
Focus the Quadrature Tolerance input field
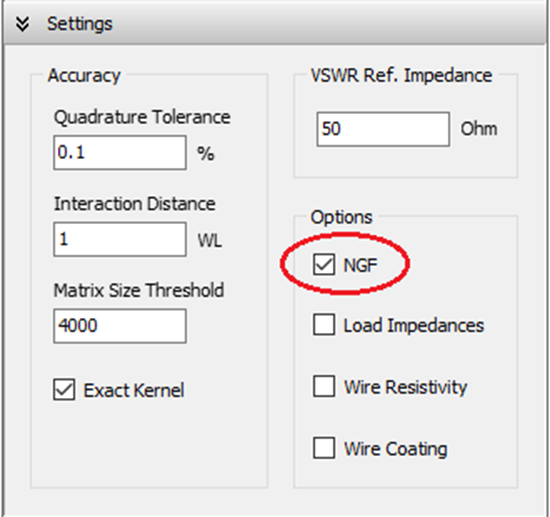click(120, 153)
